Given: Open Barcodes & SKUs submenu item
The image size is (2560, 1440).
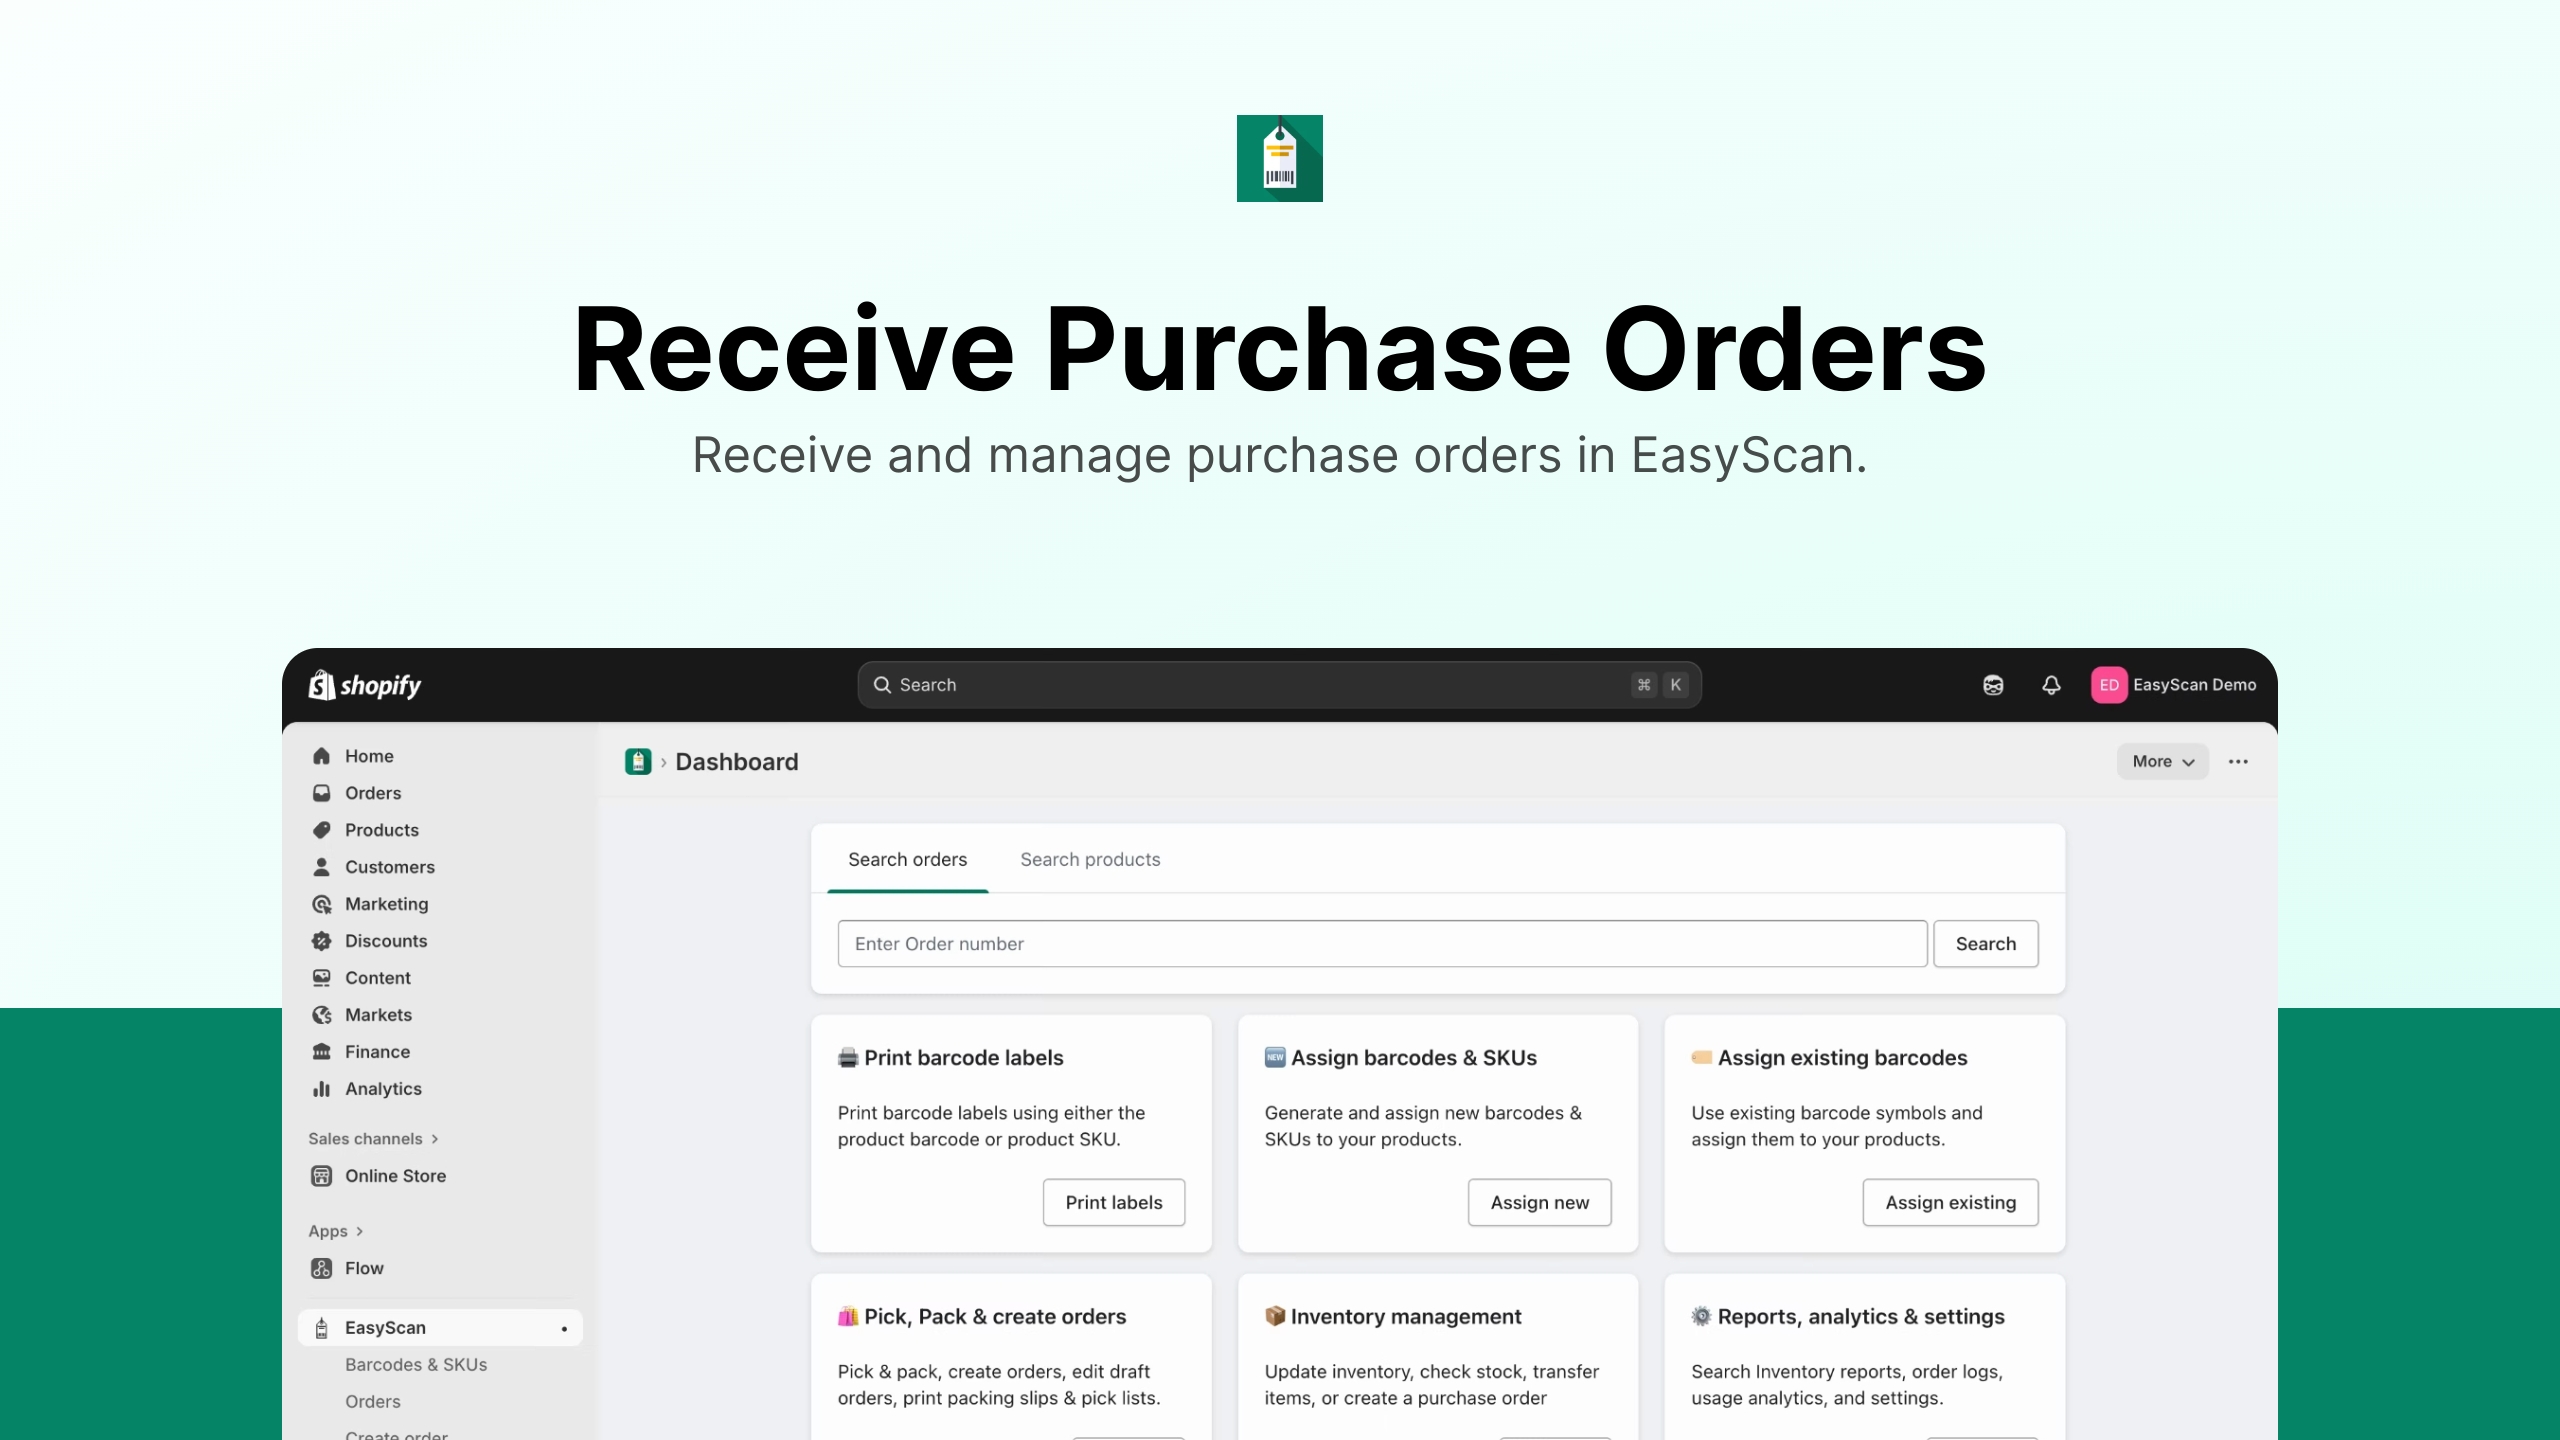Looking at the screenshot, I should [x=416, y=1365].
